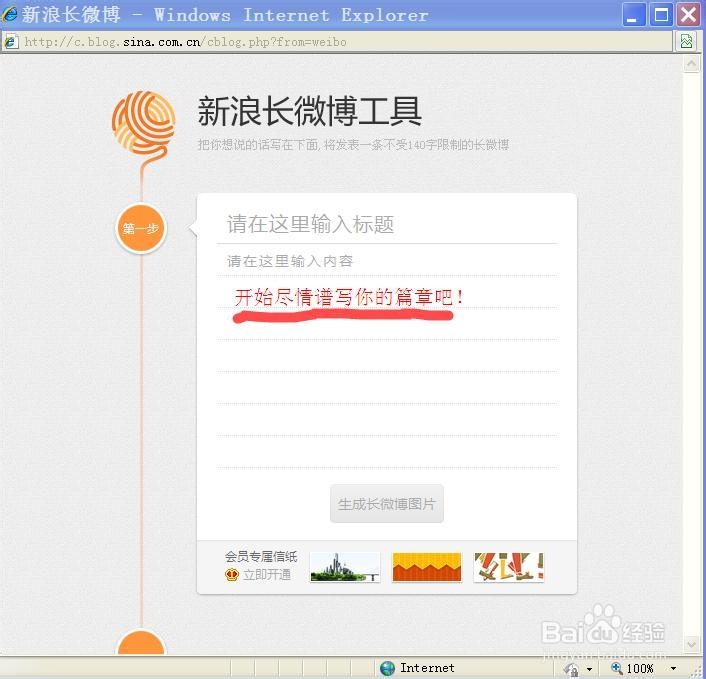Click the crown membership icon
This screenshot has height=679, width=706.
tap(232, 575)
